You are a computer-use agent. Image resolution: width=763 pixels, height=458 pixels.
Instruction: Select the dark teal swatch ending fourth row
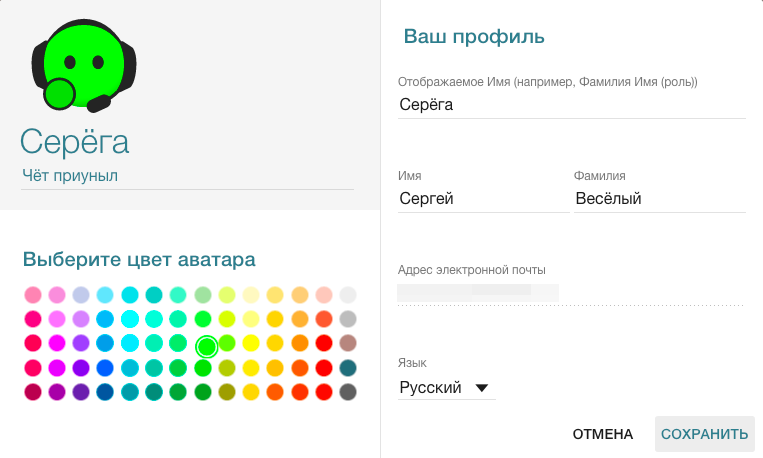click(x=348, y=367)
